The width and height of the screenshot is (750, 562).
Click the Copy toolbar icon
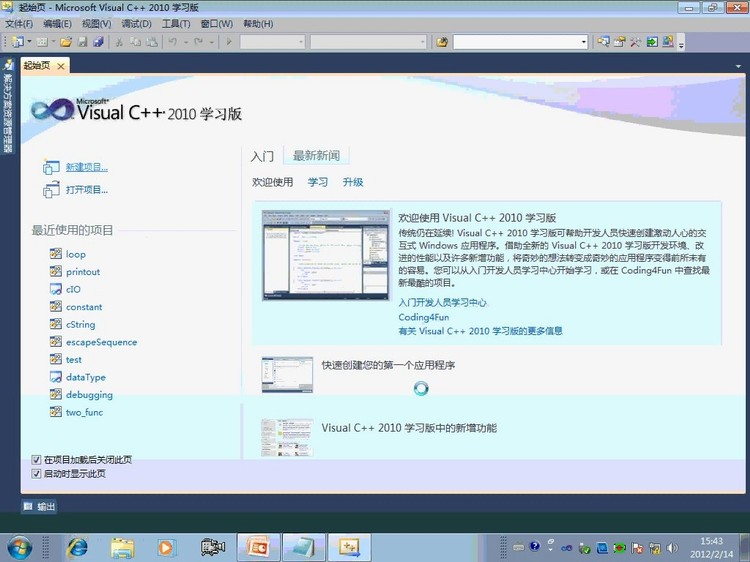[x=135, y=42]
